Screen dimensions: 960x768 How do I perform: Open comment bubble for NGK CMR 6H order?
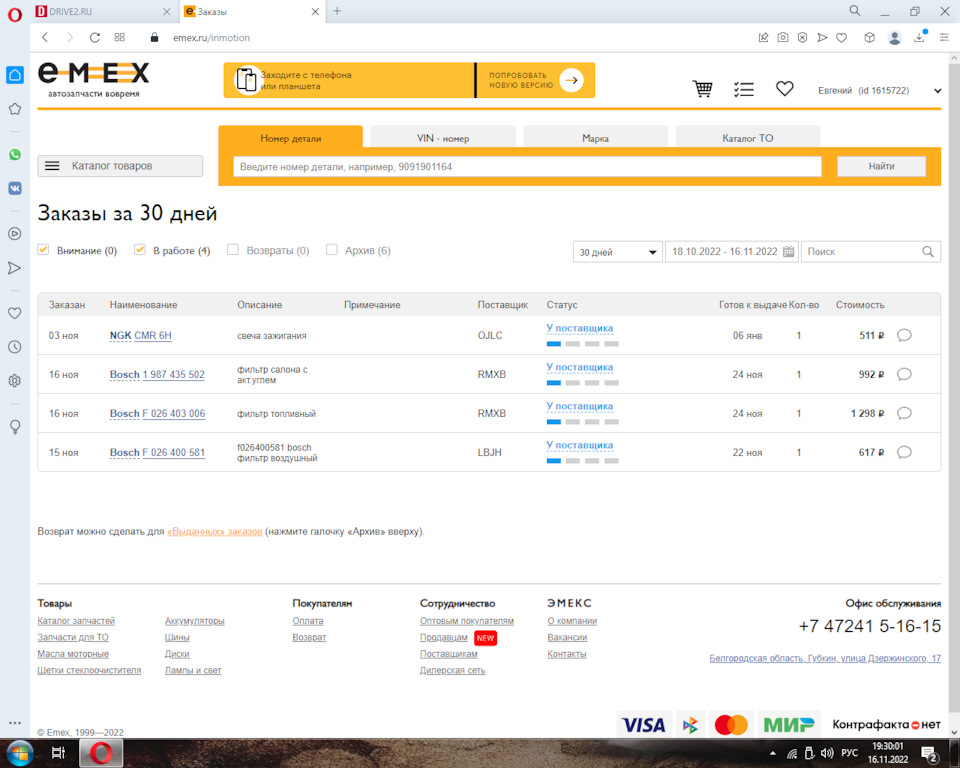904,335
